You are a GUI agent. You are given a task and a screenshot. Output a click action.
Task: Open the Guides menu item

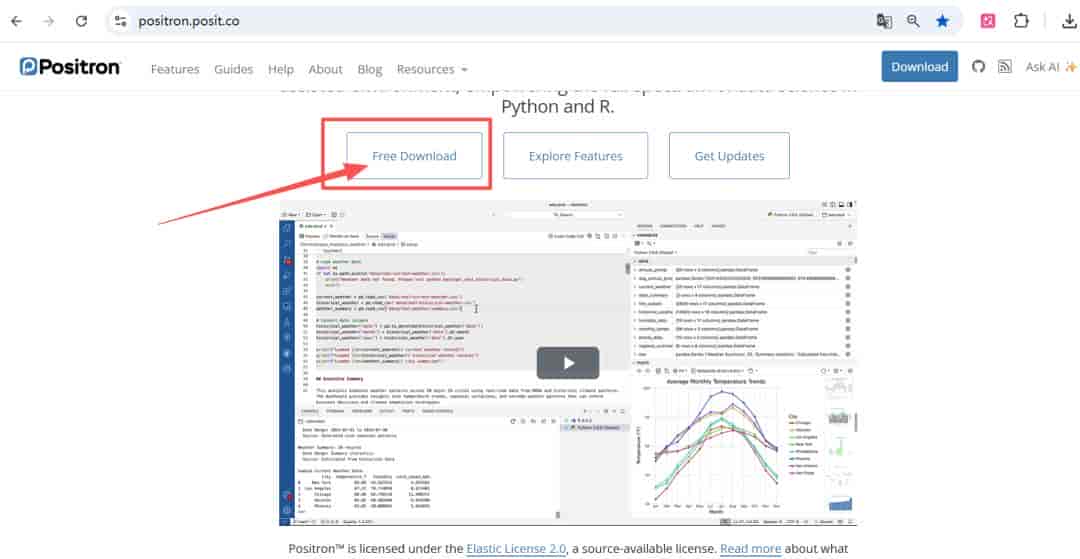tap(233, 70)
